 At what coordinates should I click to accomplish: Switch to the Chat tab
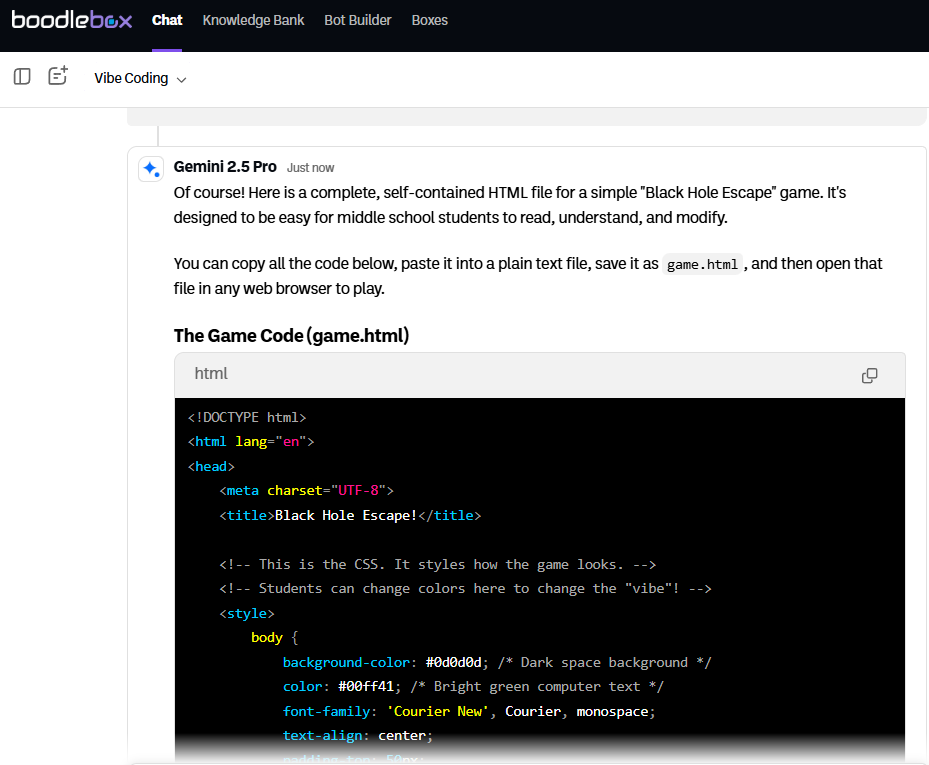[x=167, y=20]
